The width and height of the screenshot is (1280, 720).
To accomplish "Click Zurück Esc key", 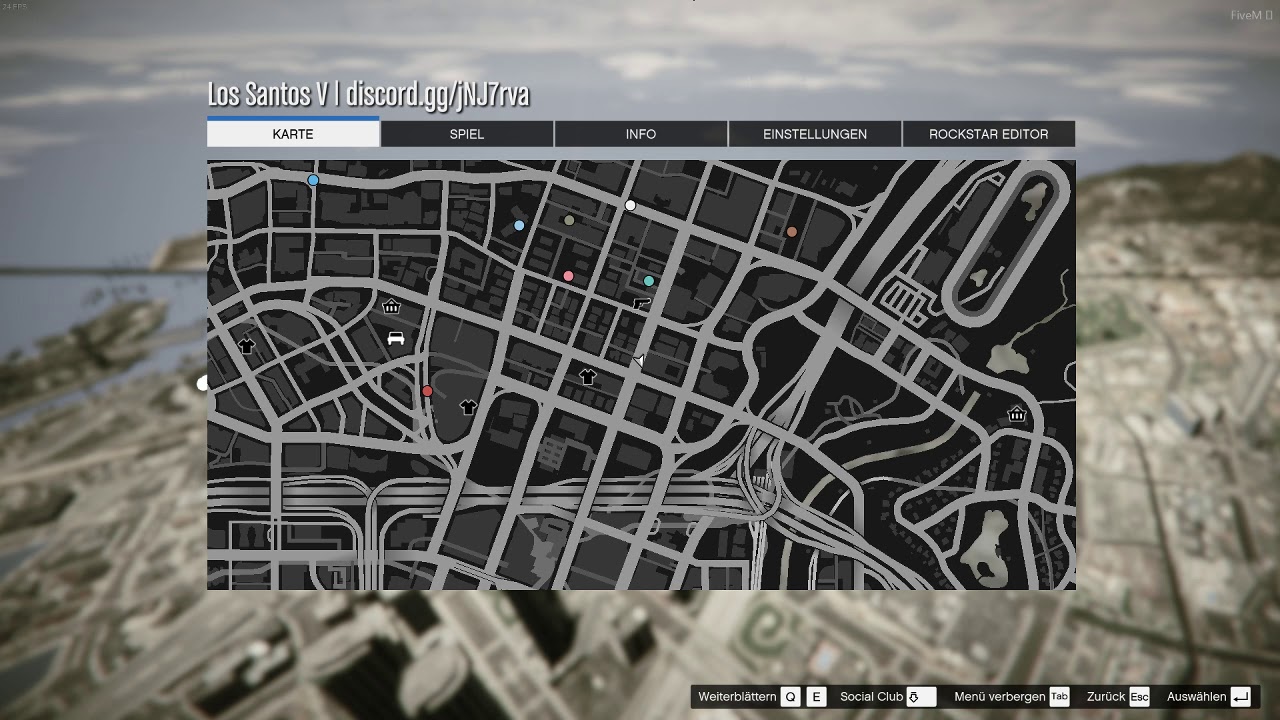I will [1139, 697].
